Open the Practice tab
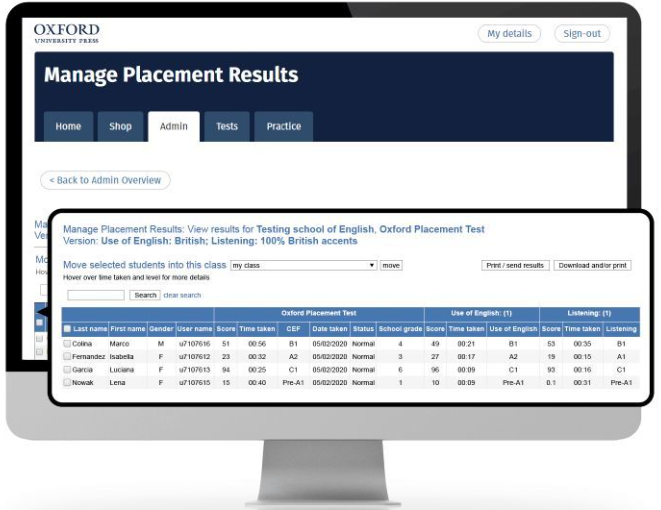The image size is (661, 510). tap(284, 126)
